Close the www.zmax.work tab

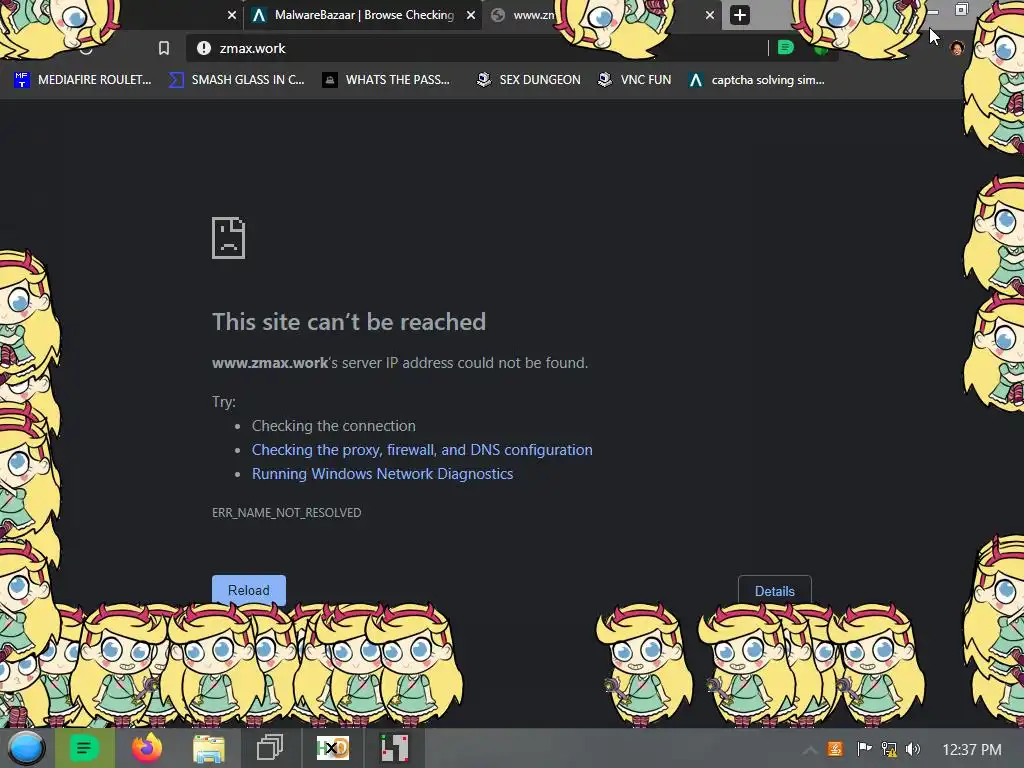(x=710, y=15)
